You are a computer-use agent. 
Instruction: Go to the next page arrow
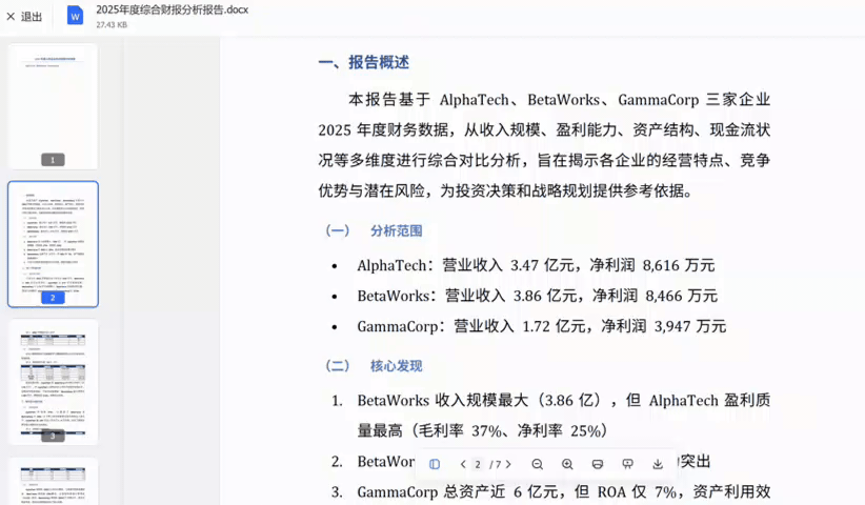509,464
